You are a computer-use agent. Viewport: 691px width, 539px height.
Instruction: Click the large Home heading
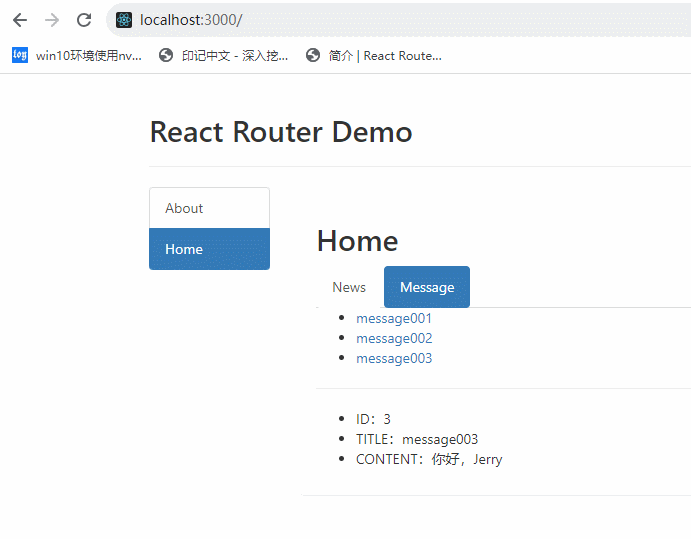pos(357,241)
